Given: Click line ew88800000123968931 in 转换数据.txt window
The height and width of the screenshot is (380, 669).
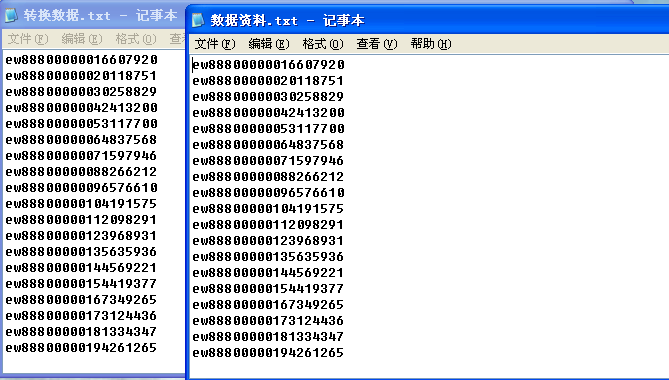Looking at the screenshot, I should pyautogui.click(x=81, y=236).
